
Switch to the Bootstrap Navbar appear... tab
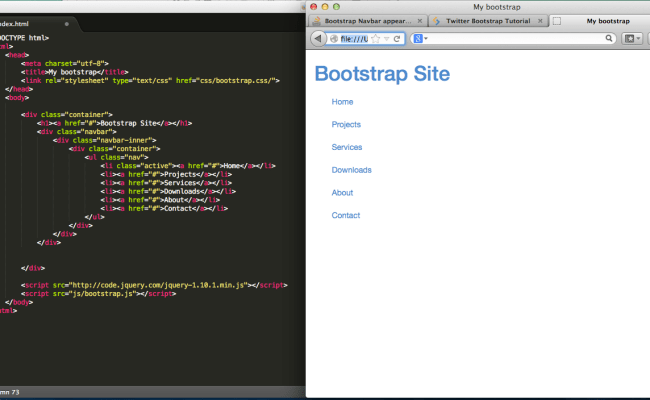367,21
